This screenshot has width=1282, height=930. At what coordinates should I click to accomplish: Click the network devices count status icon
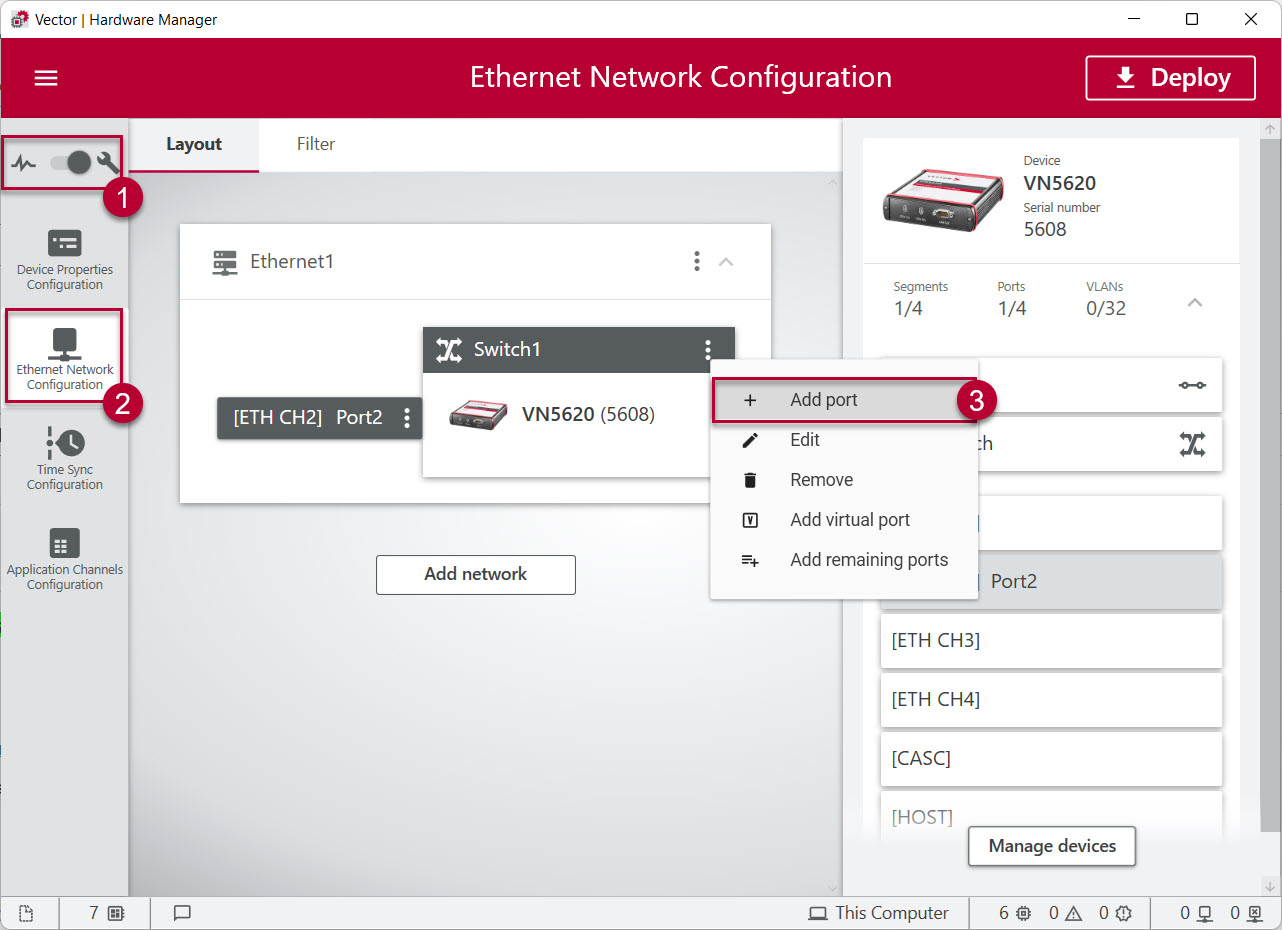point(1196,913)
